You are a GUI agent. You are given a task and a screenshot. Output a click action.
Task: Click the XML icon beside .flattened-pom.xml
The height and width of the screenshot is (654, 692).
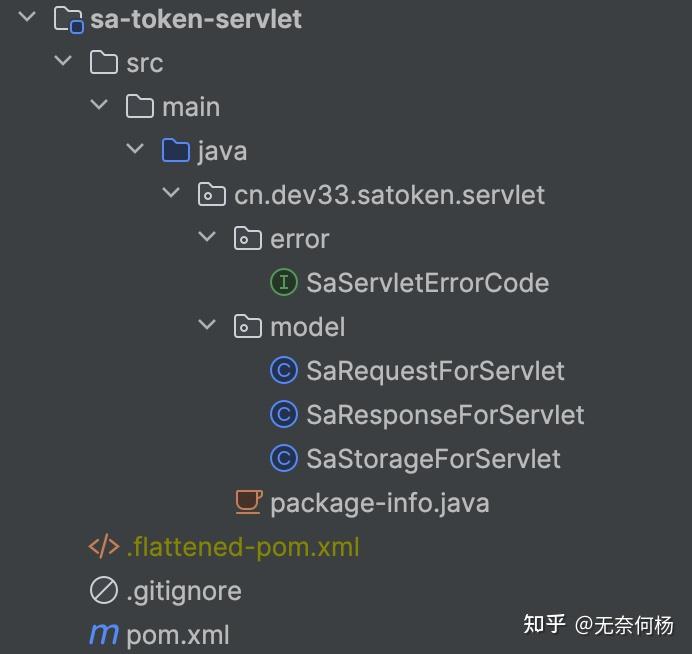pos(104,547)
